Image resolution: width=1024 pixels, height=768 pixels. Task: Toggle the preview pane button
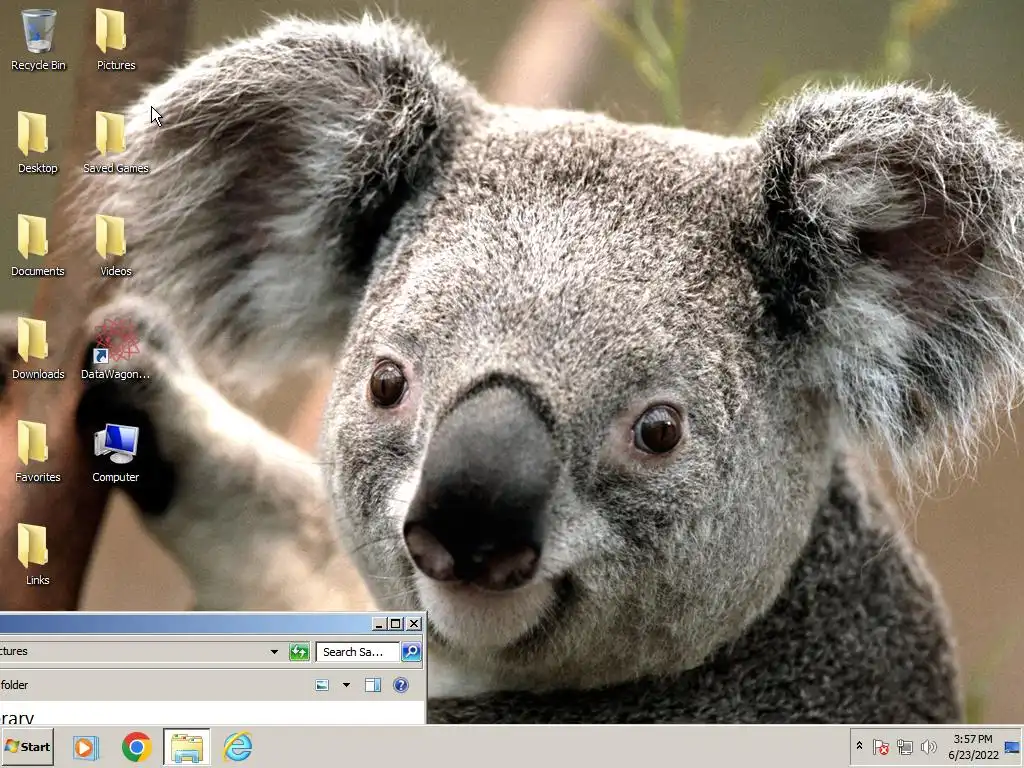(x=373, y=685)
